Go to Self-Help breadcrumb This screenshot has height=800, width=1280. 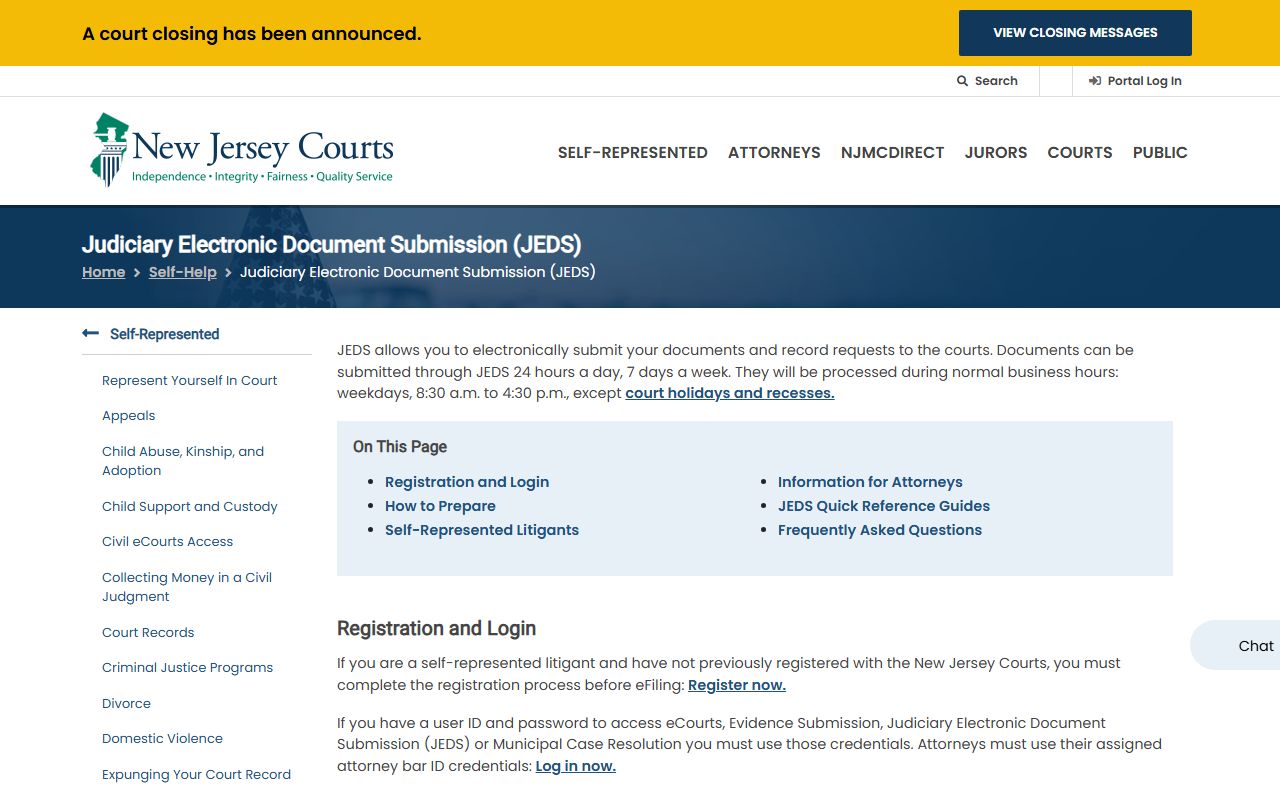point(183,272)
